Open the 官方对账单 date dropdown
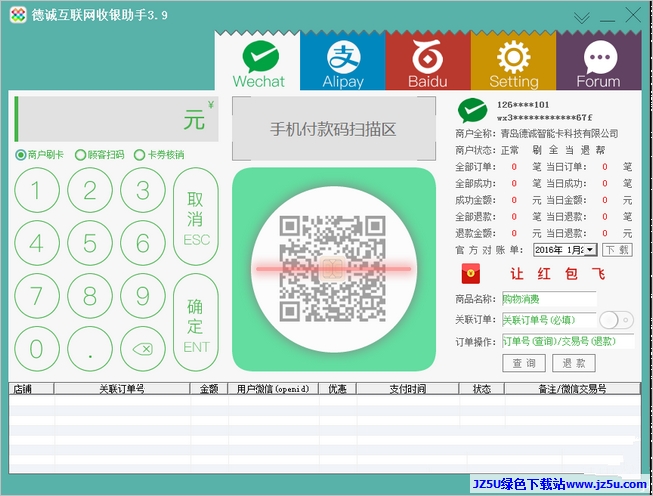Image resolution: width=653 pixels, height=496 pixels. point(590,250)
